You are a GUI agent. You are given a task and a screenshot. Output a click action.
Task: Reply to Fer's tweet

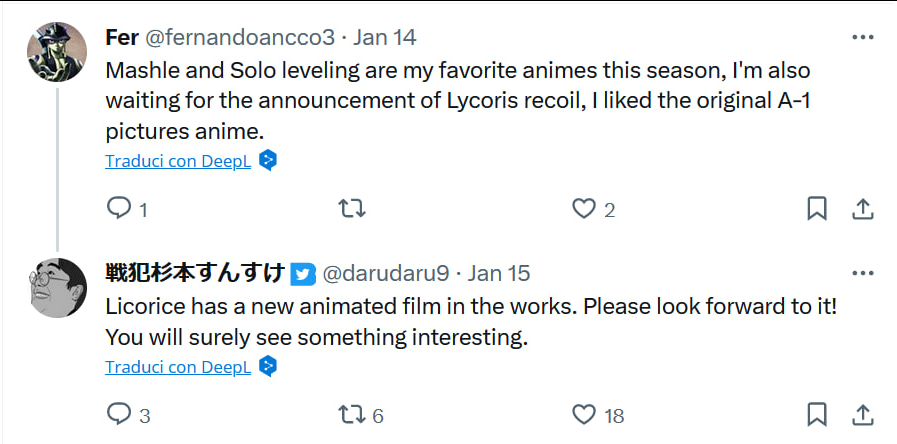pyautogui.click(x=119, y=209)
